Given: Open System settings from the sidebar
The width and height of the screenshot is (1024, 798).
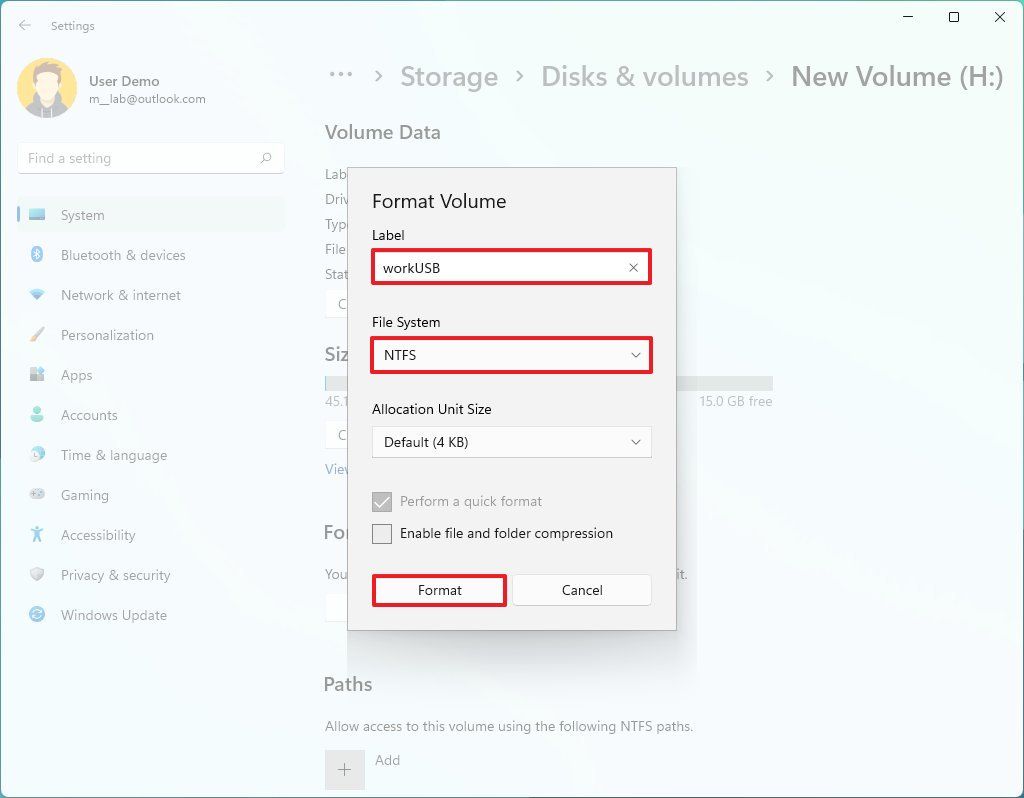Looking at the screenshot, I should pos(82,215).
